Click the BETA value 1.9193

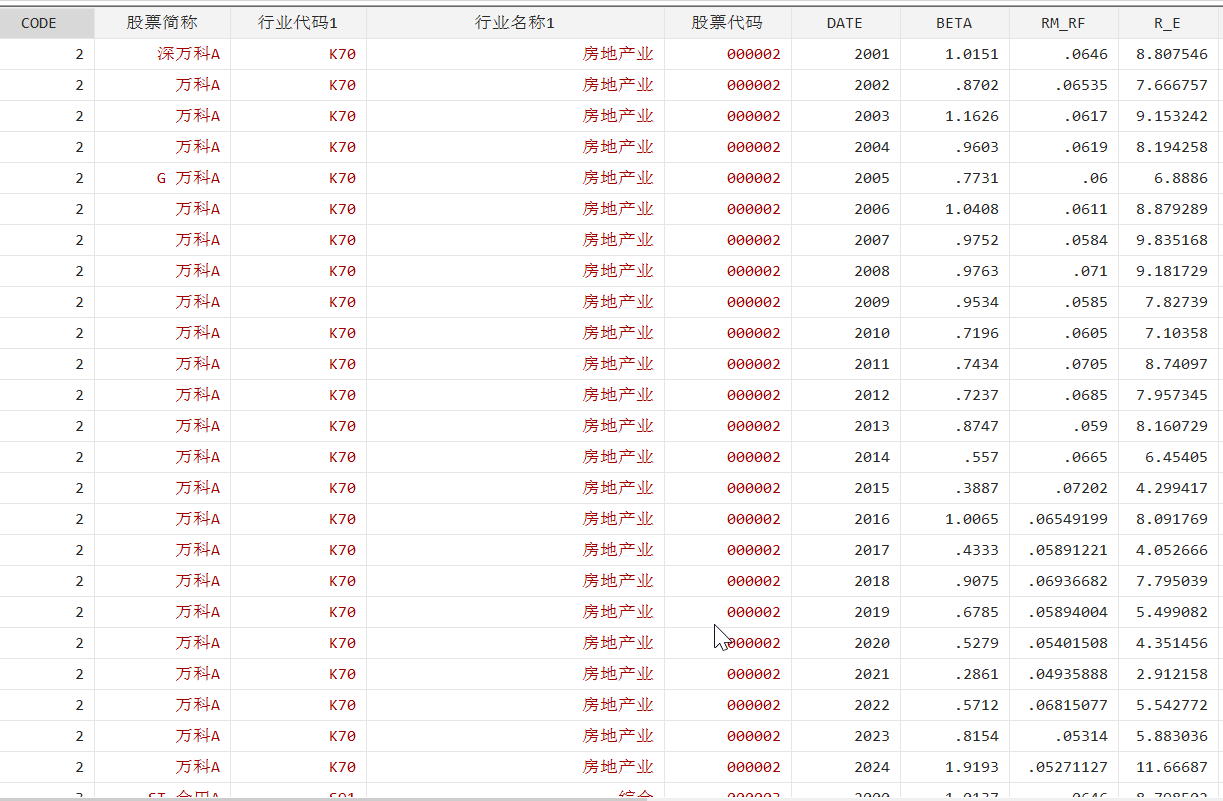(954, 767)
